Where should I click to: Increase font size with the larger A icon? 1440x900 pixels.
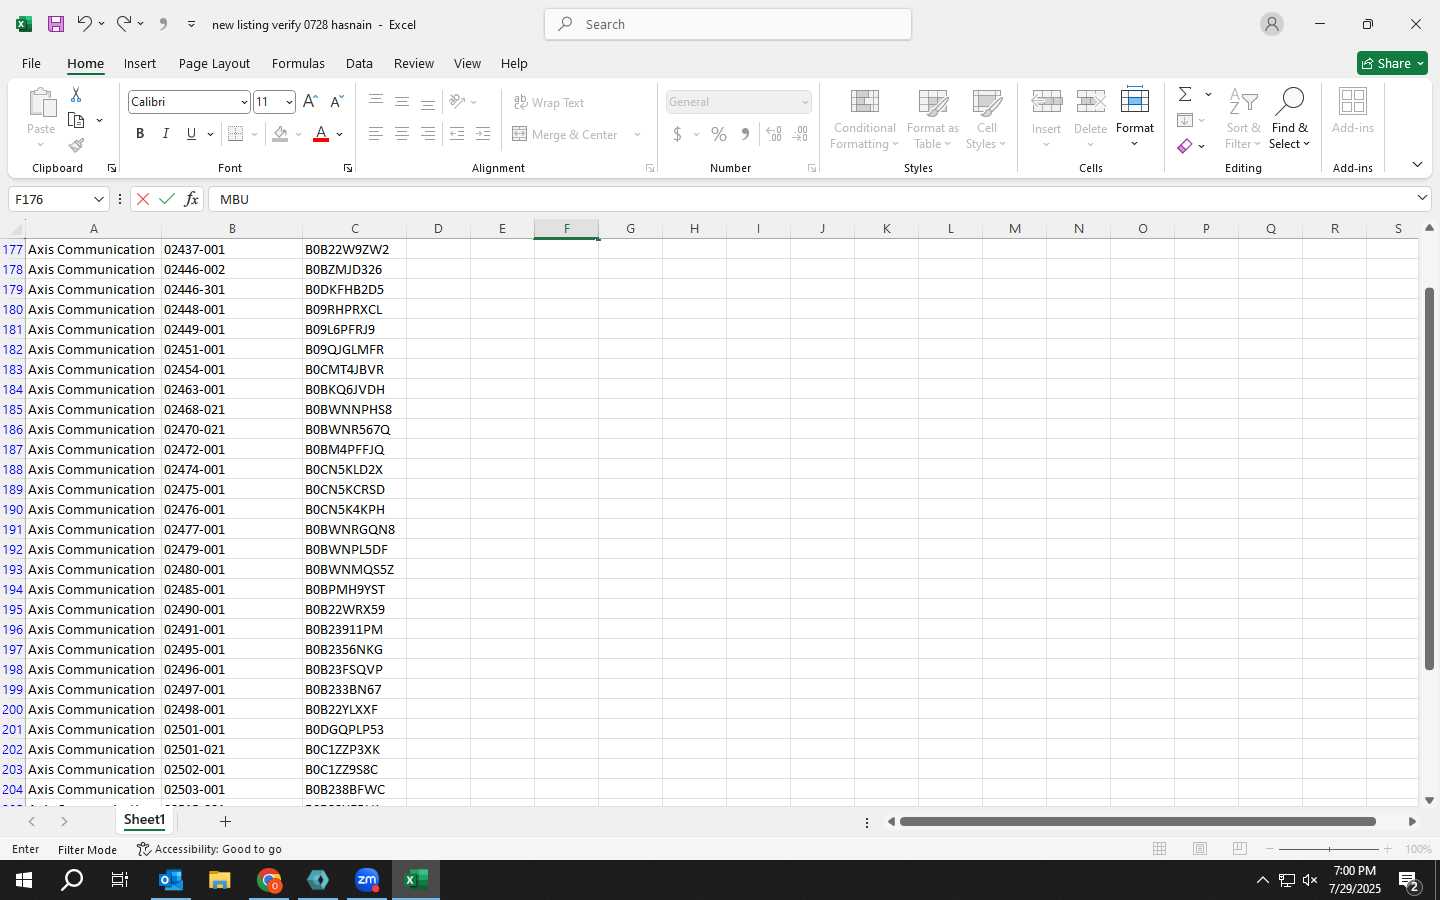pos(310,101)
